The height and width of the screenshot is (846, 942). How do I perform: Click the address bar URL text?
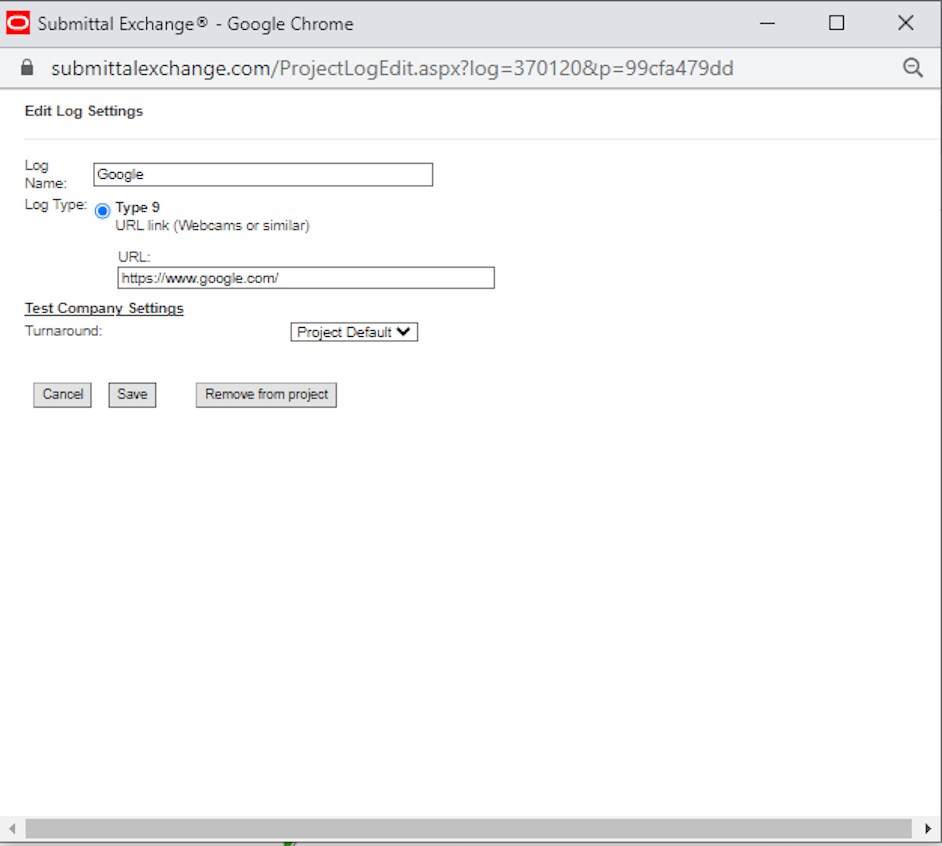tap(392, 68)
